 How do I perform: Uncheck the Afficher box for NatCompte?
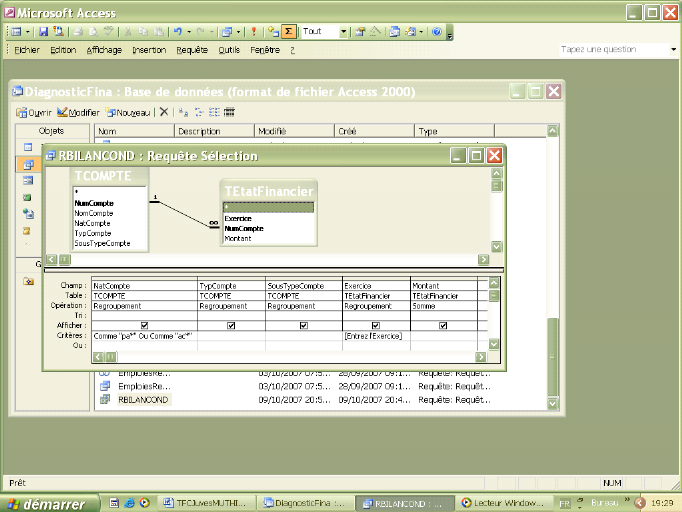(145, 326)
